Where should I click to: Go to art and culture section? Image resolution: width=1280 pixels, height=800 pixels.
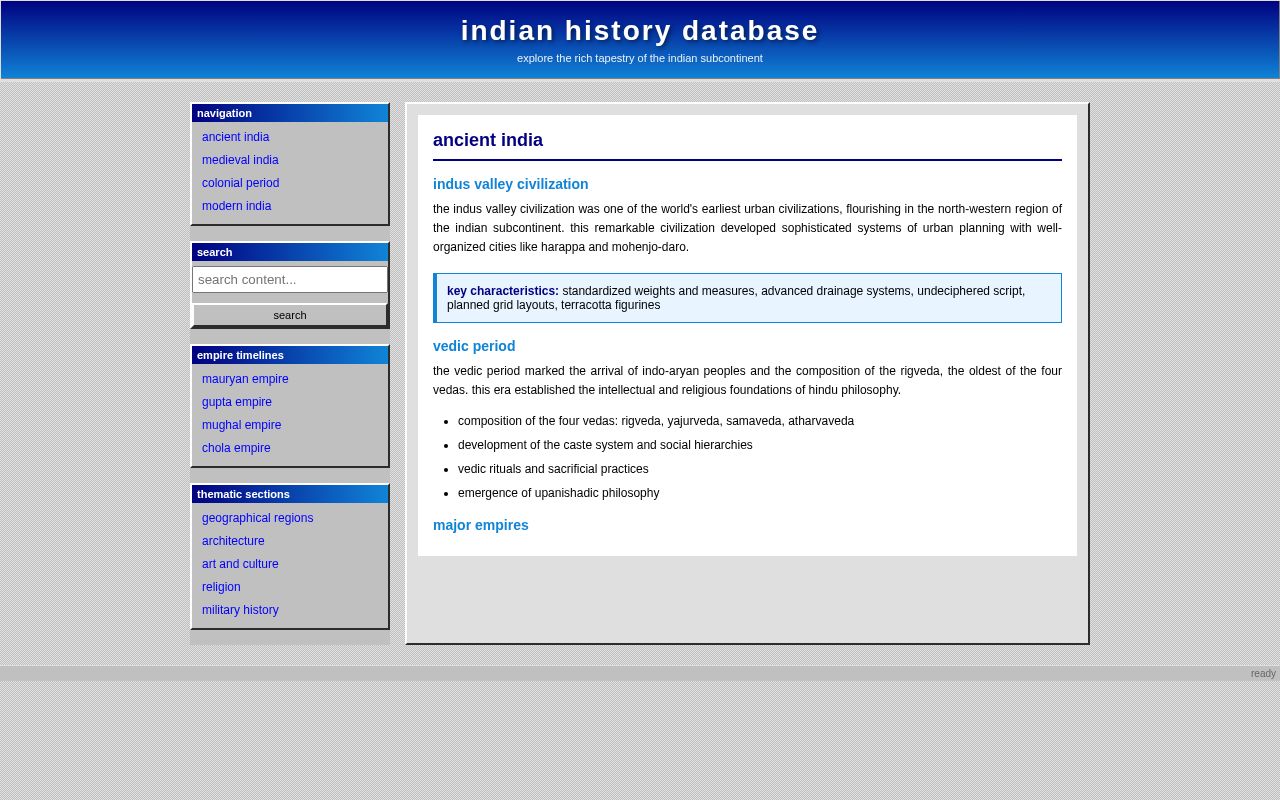[240, 564]
